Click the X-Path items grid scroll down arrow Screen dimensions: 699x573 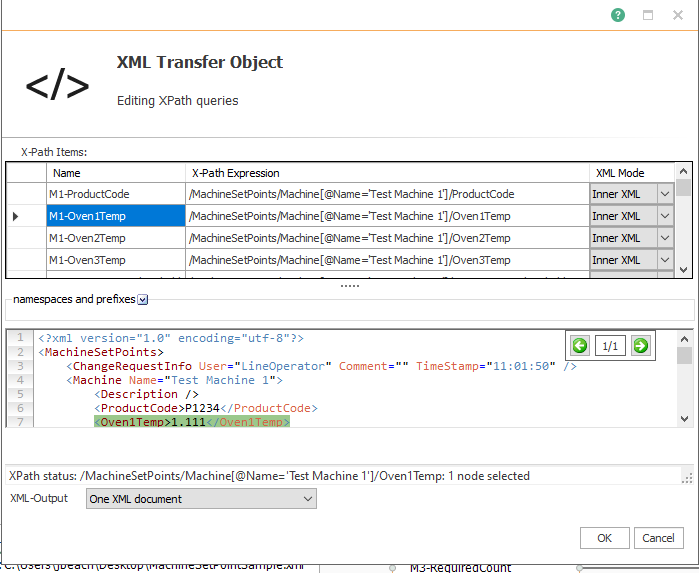683,270
